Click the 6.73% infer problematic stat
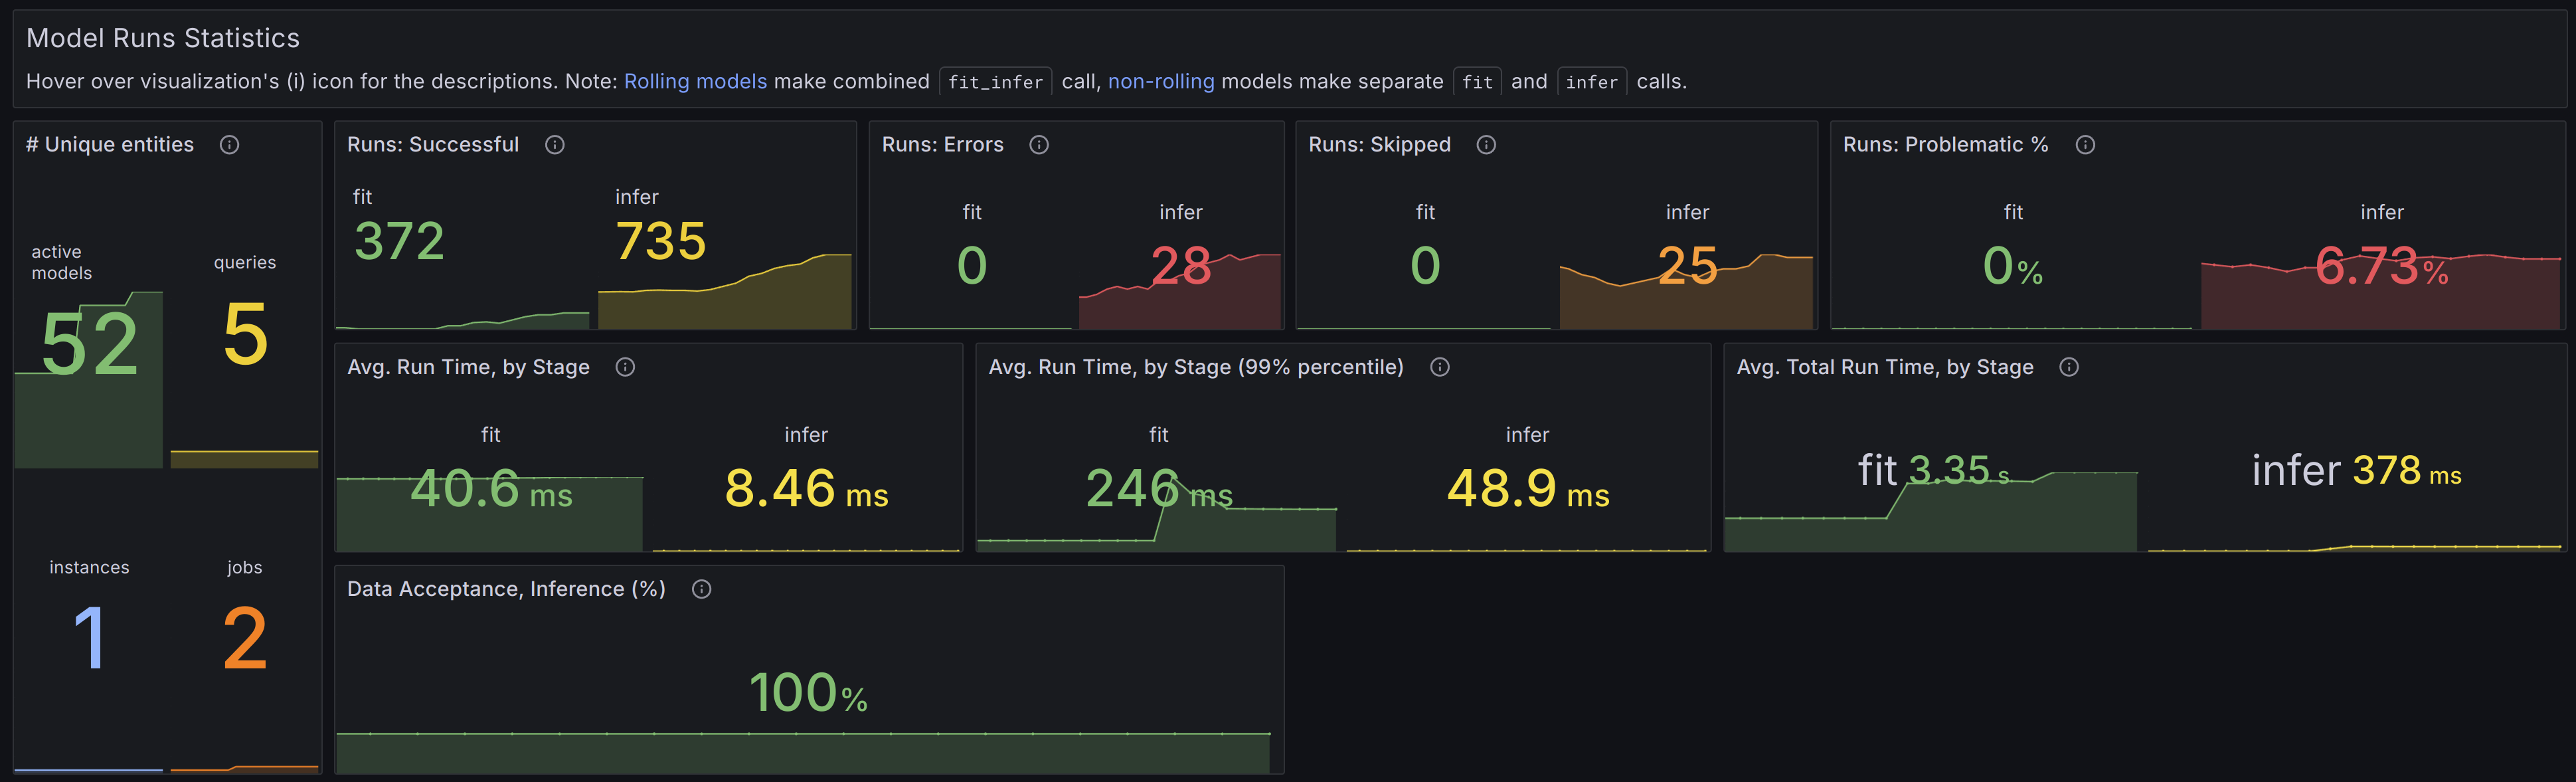This screenshot has height=782, width=2576. click(2381, 267)
